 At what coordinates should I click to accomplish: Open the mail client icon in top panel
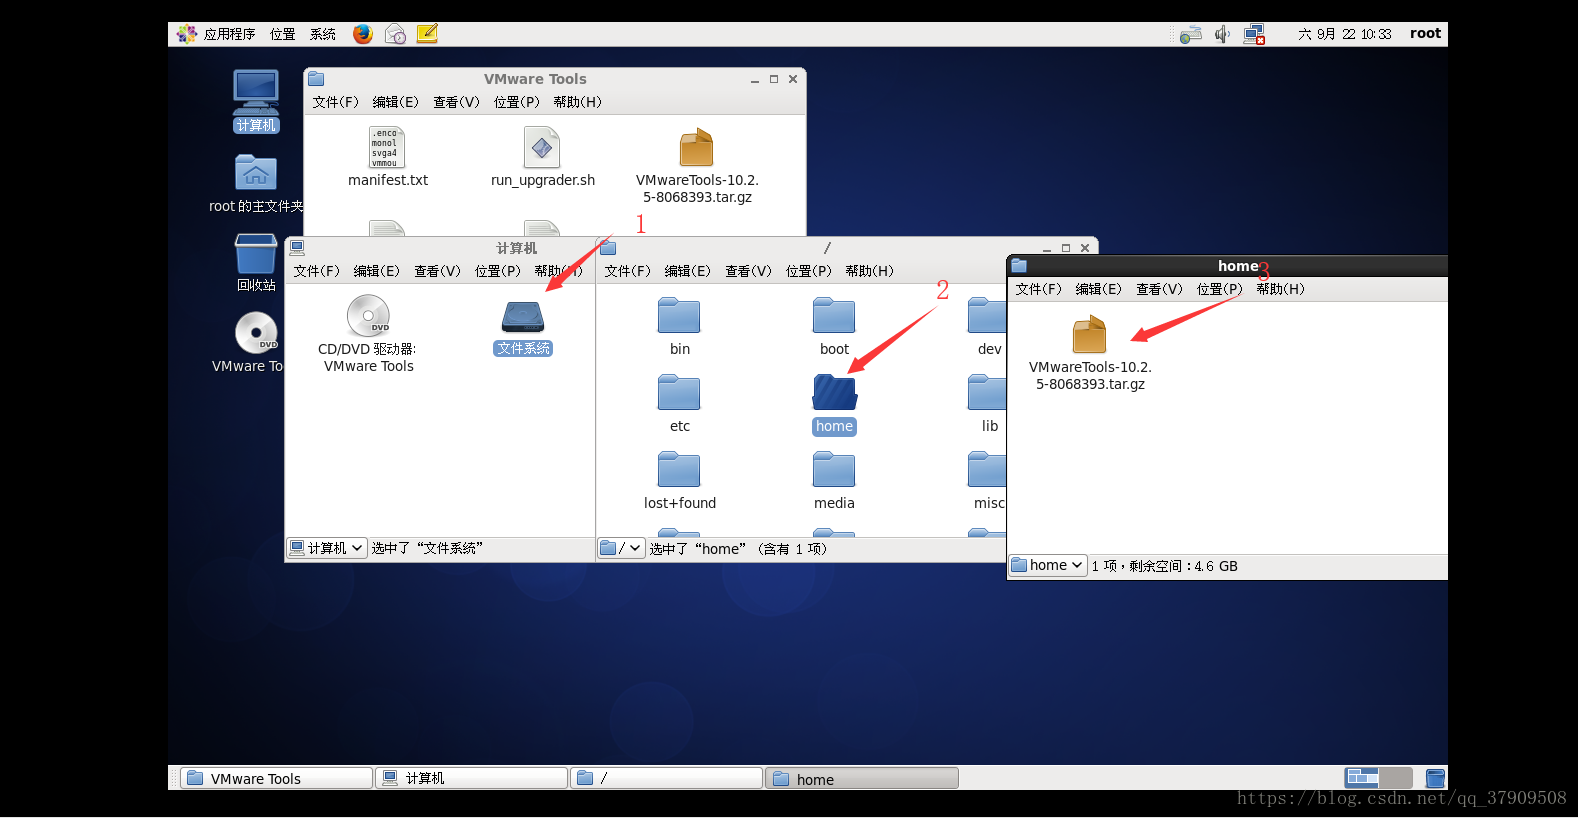[x=395, y=34]
